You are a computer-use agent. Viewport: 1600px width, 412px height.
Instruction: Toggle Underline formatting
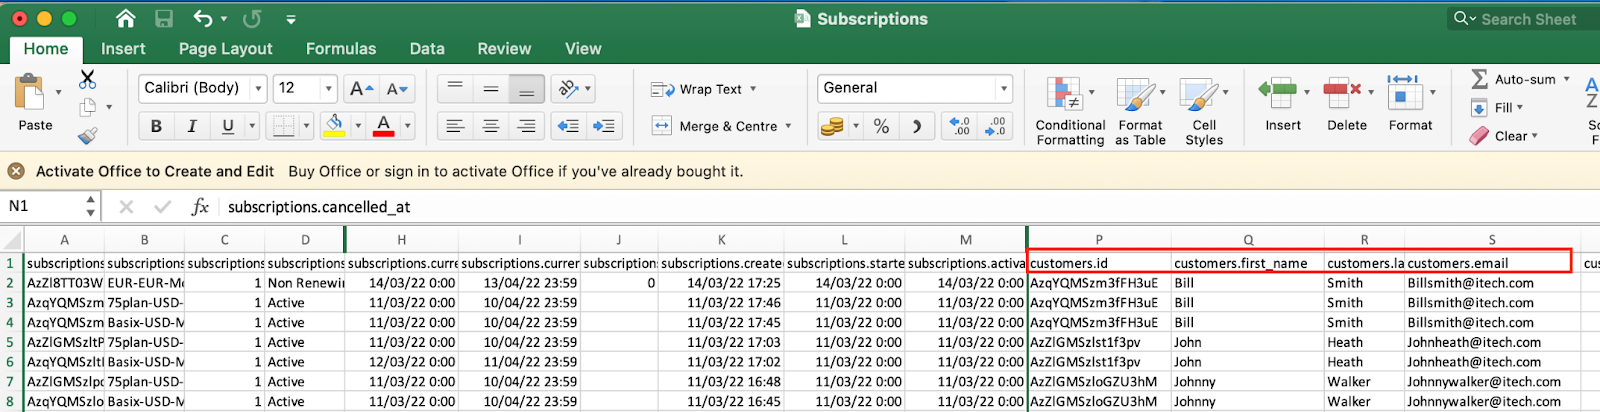coord(228,126)
